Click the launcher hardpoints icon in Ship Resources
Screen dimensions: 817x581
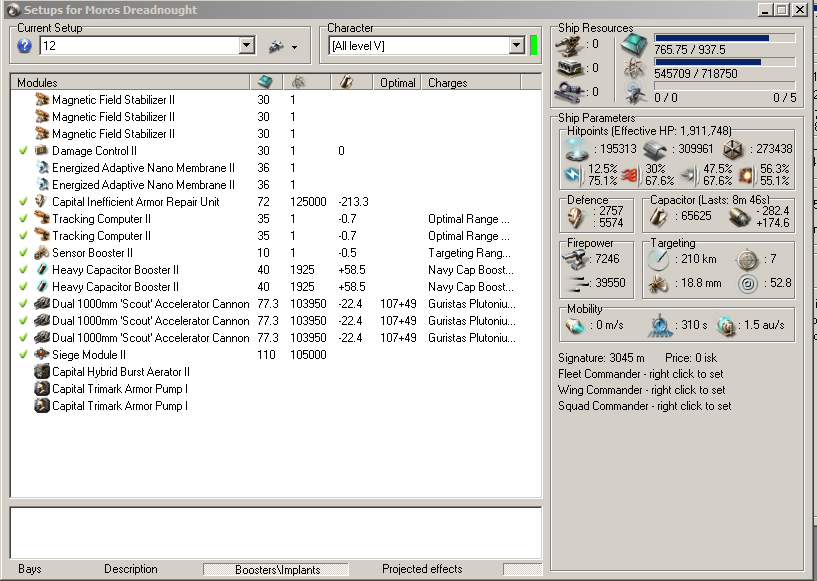pyautogui.click(x=569, y=68)
